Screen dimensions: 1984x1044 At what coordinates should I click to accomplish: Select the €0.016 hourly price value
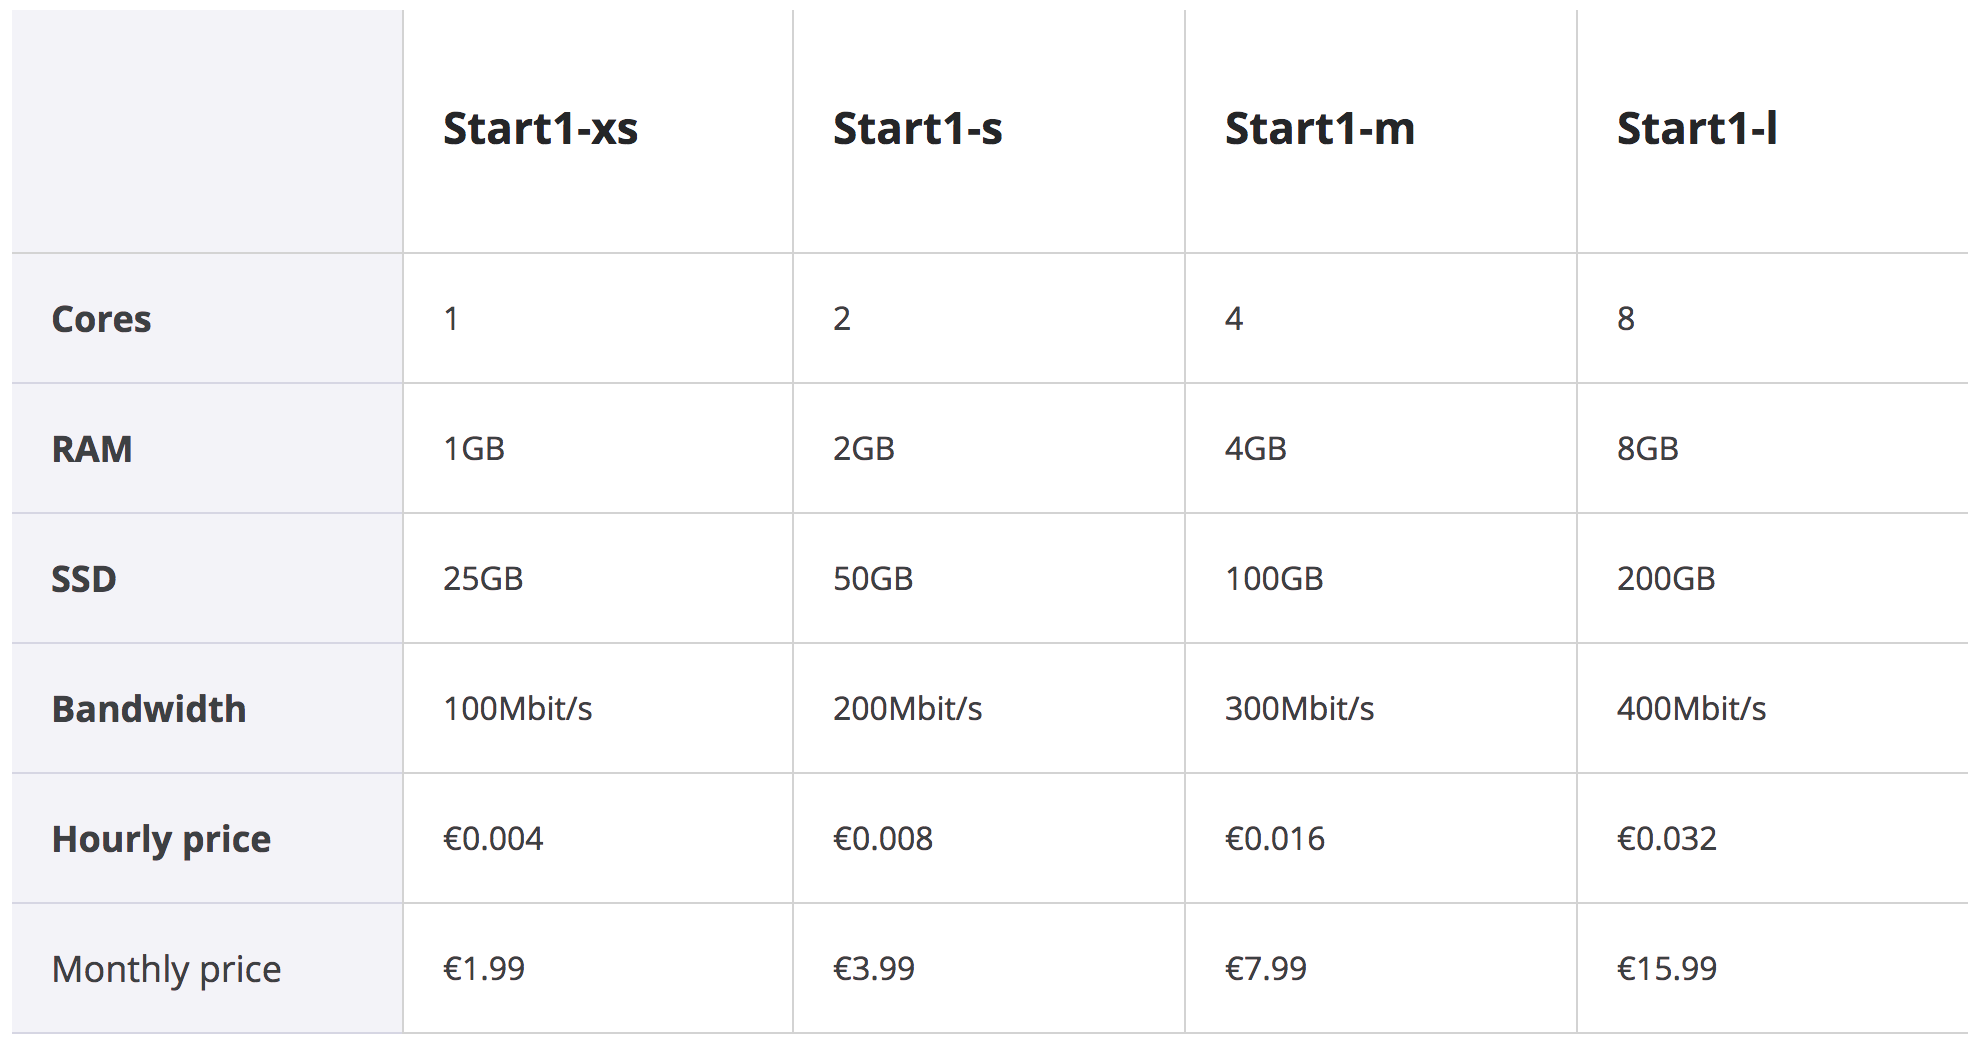pyautogui.click(x=1274, y=839)
